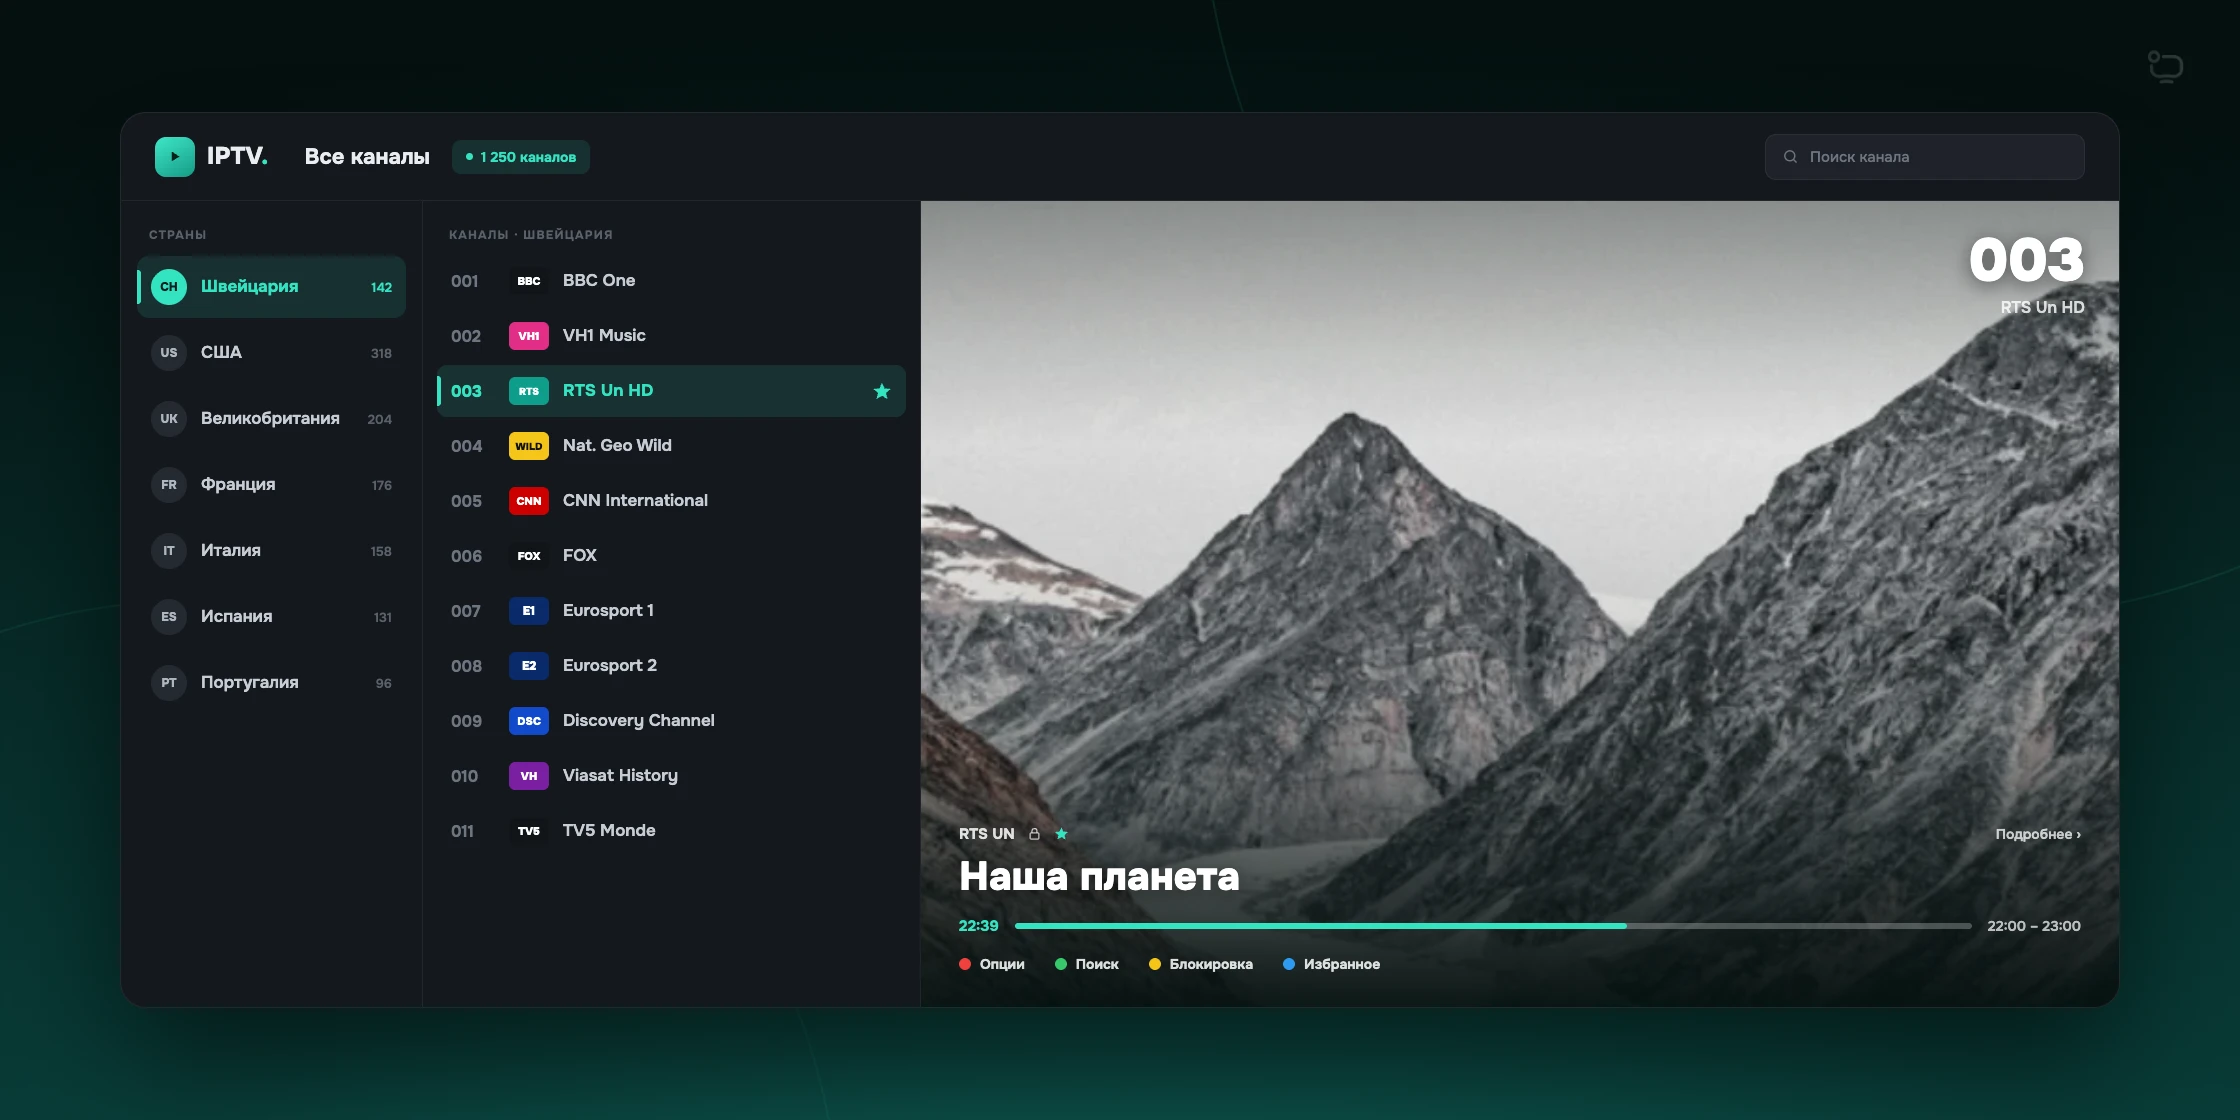This screenshot has height=1120, width=2240.
Task: Click the VH1 pink logo badge
Action: click(x=529, y=336)
